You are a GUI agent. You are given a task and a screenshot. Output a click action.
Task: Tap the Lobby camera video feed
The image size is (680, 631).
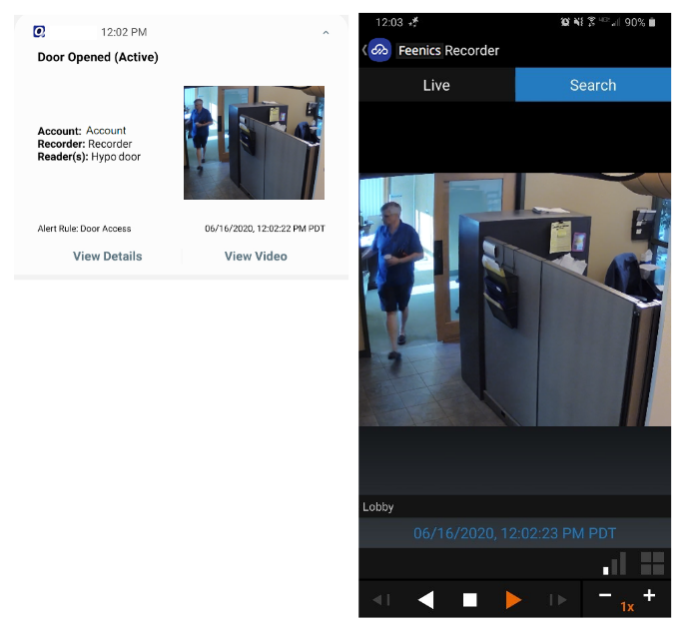(x=515, y=299)
